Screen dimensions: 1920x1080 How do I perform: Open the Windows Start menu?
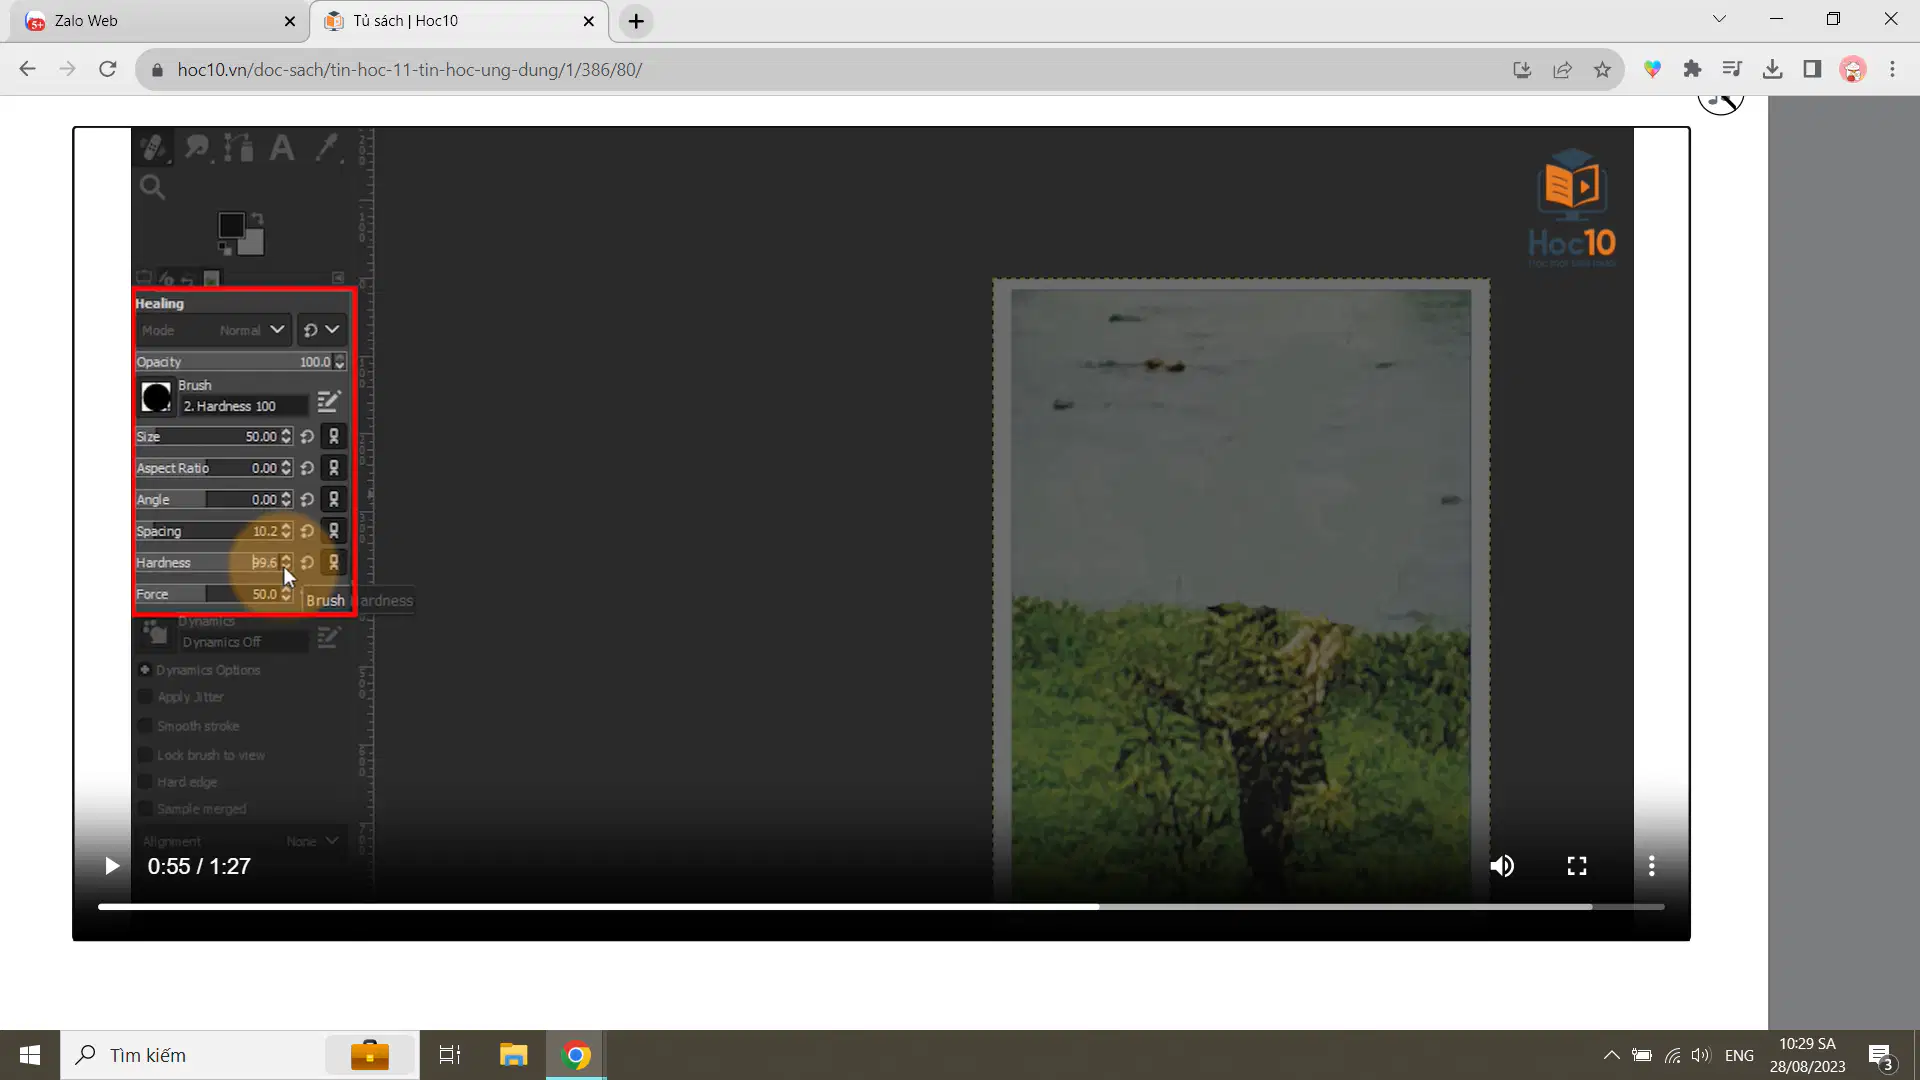[30, 1055]
